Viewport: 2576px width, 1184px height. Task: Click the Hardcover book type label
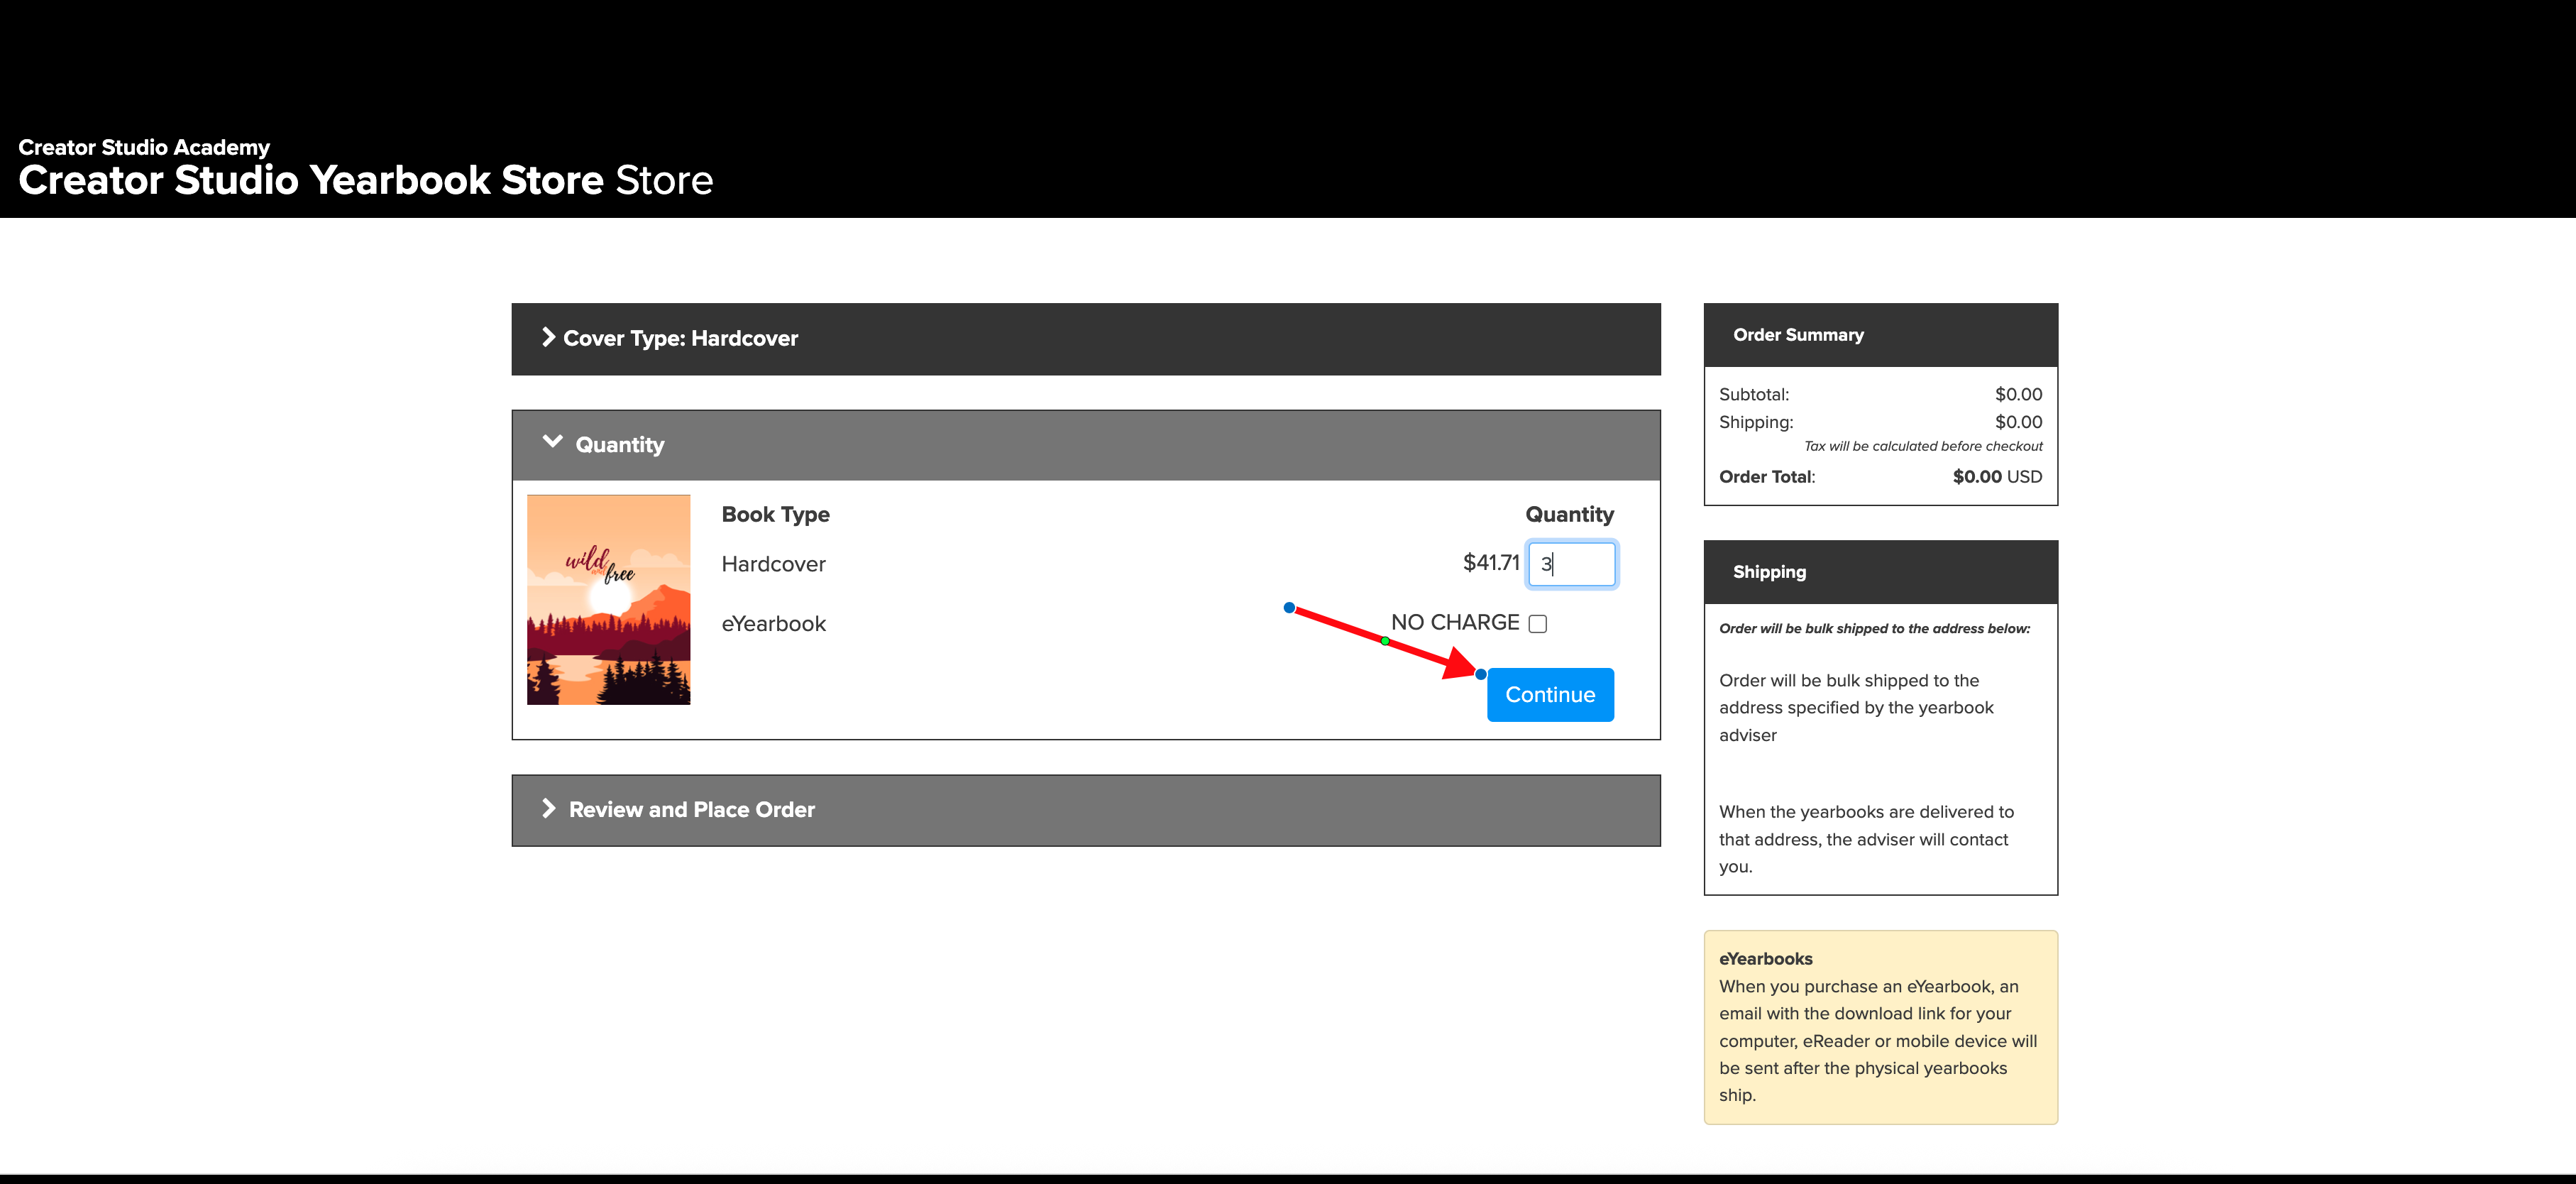(x=773, y=564)
